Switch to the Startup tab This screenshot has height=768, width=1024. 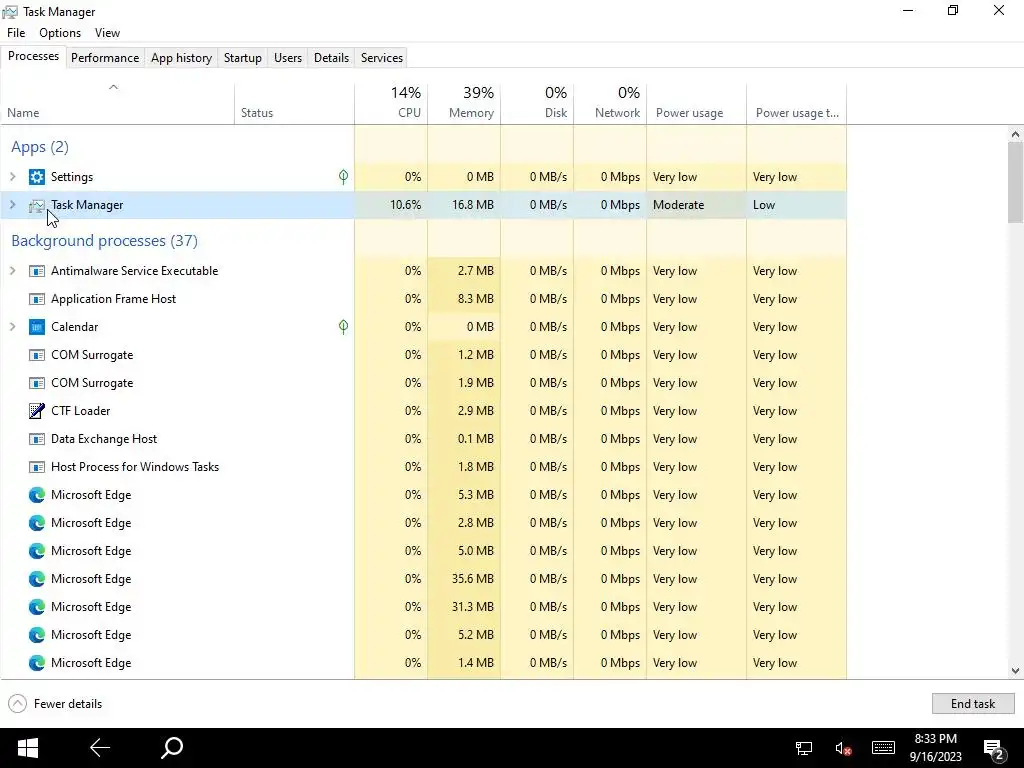click(243, 57)
